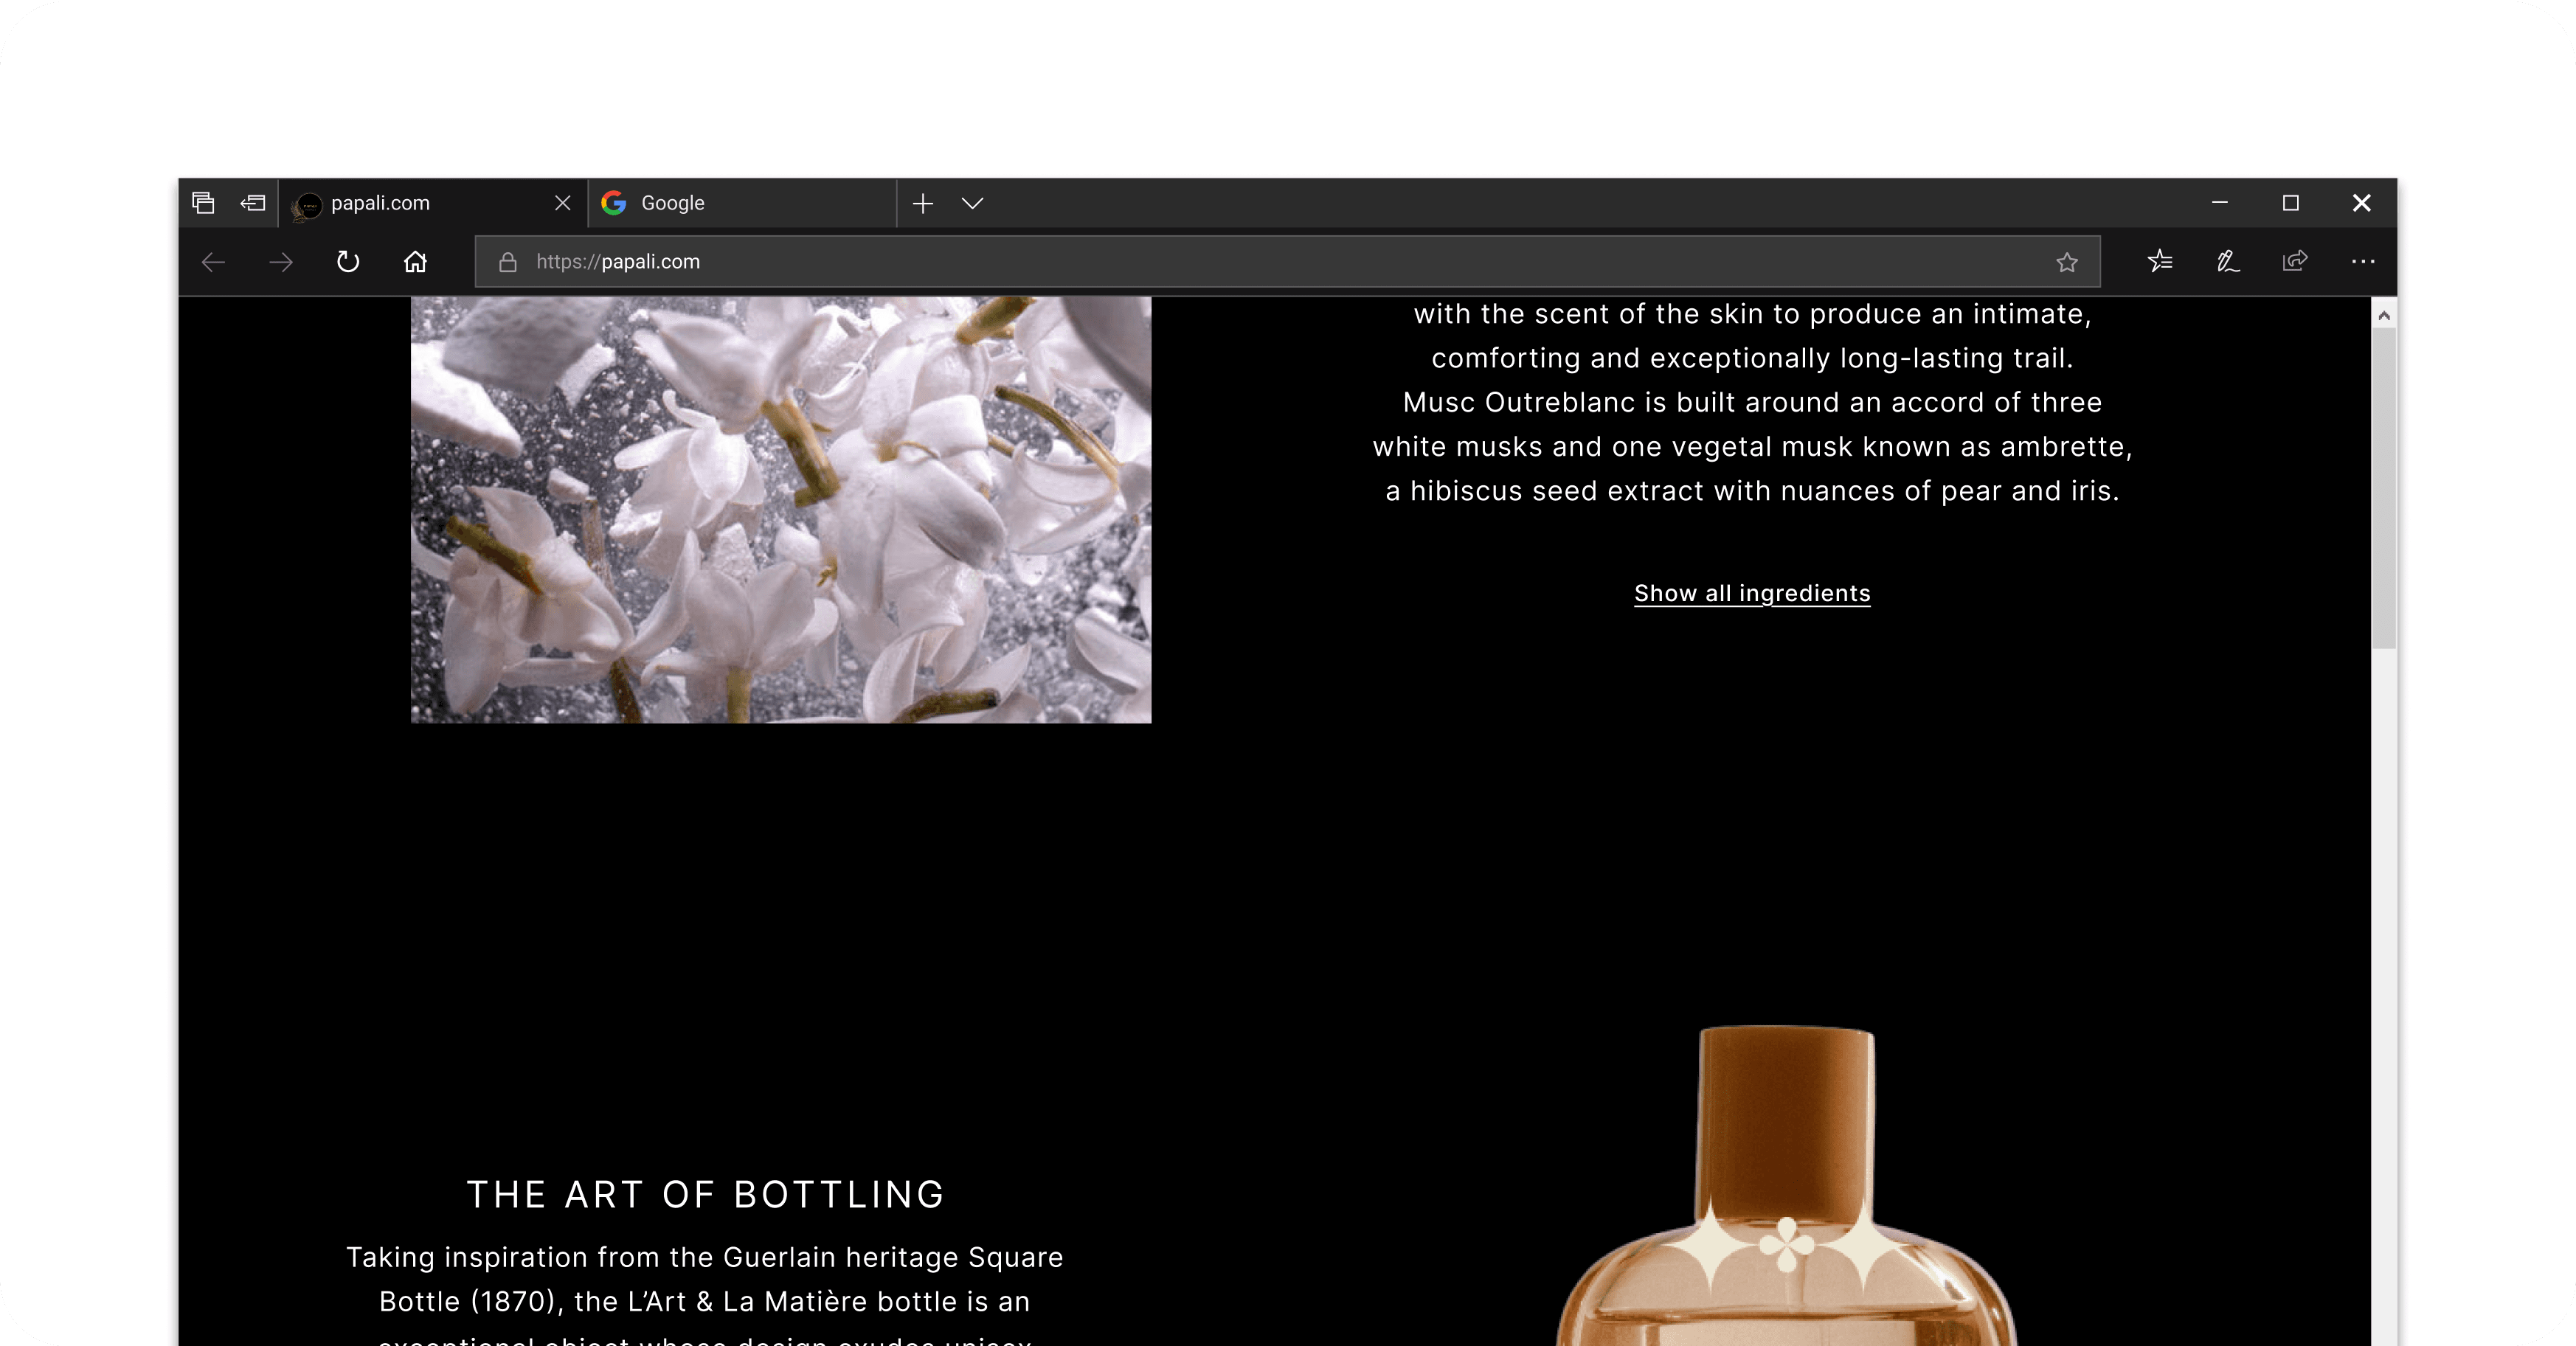Open the Favorites hub
The height and width of the screenshot is (1346, 2576).
[2160, 262]
